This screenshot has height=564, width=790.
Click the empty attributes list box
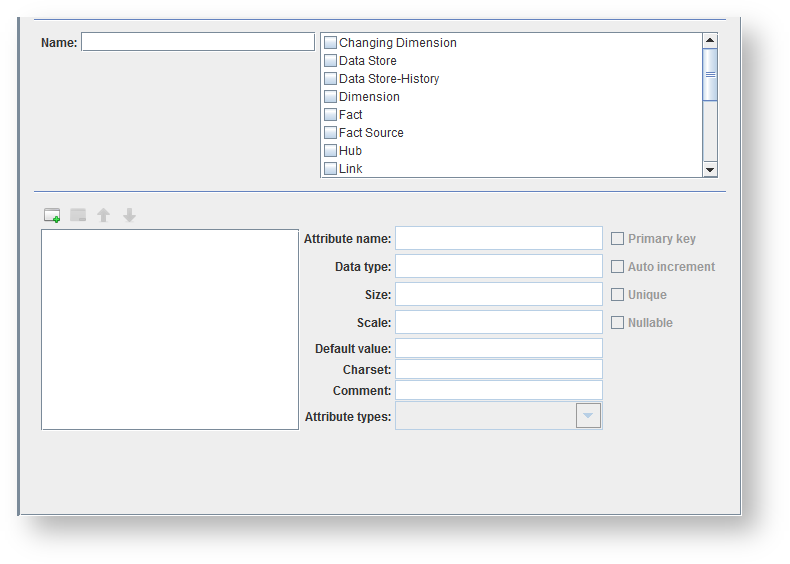click(170, 330)
